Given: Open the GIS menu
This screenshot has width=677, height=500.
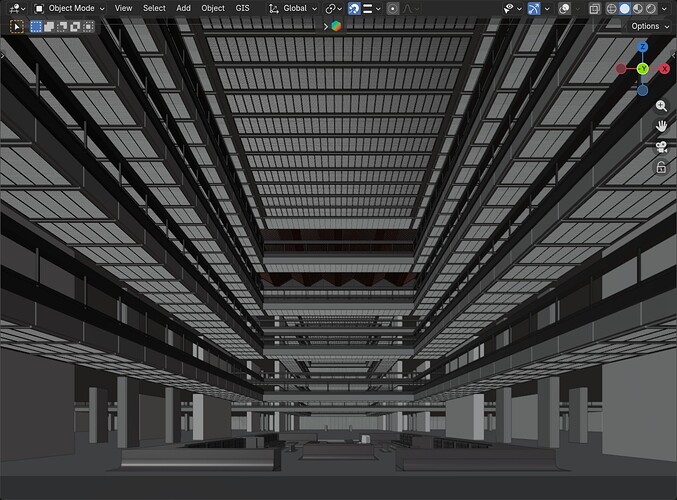Looking at the screenshot, I should point(242,8).
